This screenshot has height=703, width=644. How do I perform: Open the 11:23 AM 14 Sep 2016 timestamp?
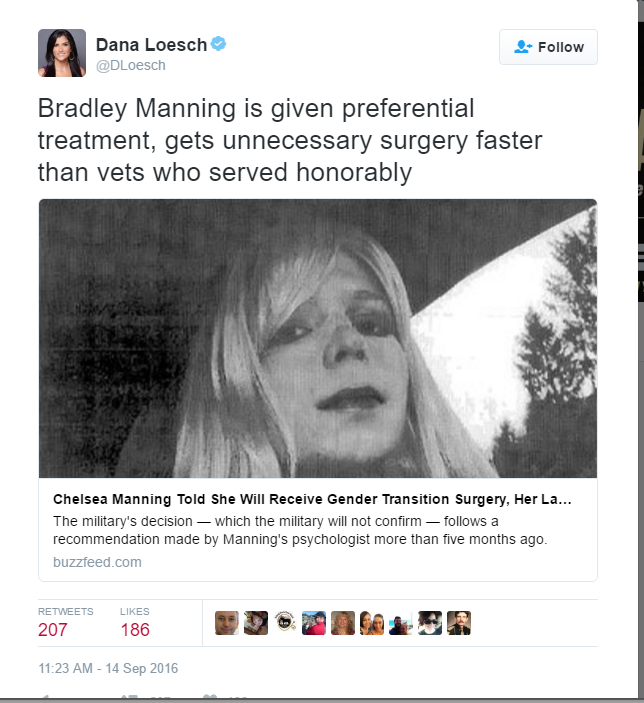click(108, 668)
